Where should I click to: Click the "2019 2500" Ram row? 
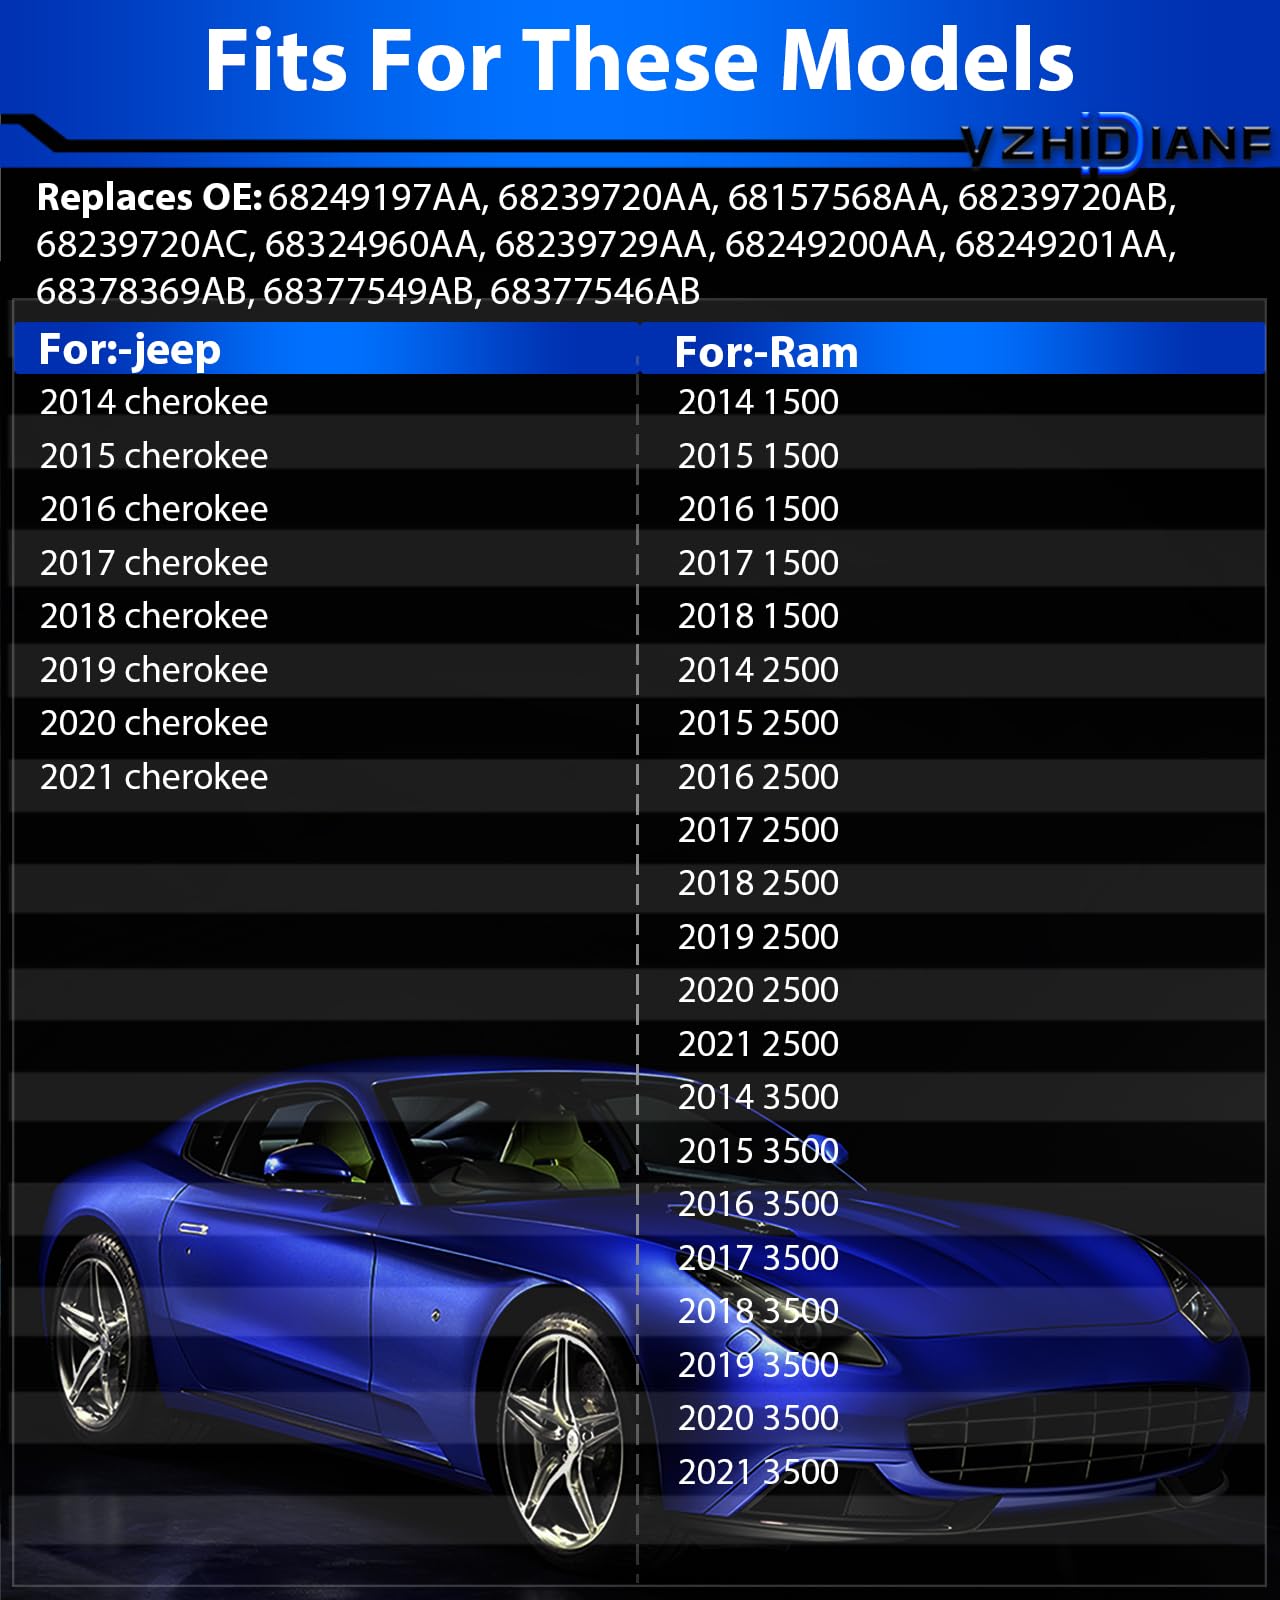758,937
